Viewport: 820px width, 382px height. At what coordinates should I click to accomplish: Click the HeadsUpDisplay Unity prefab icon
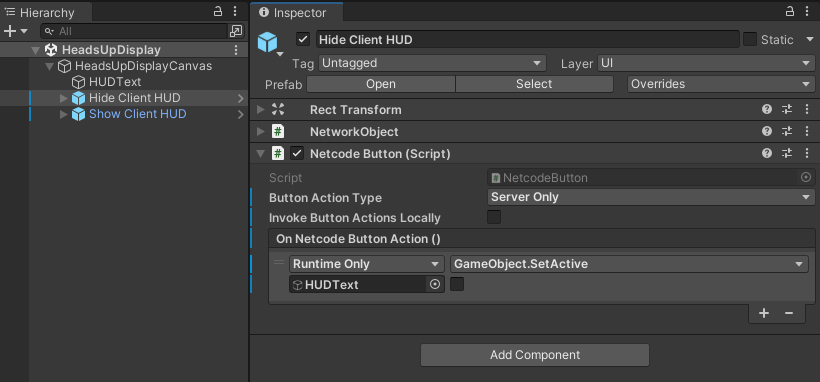51,50
